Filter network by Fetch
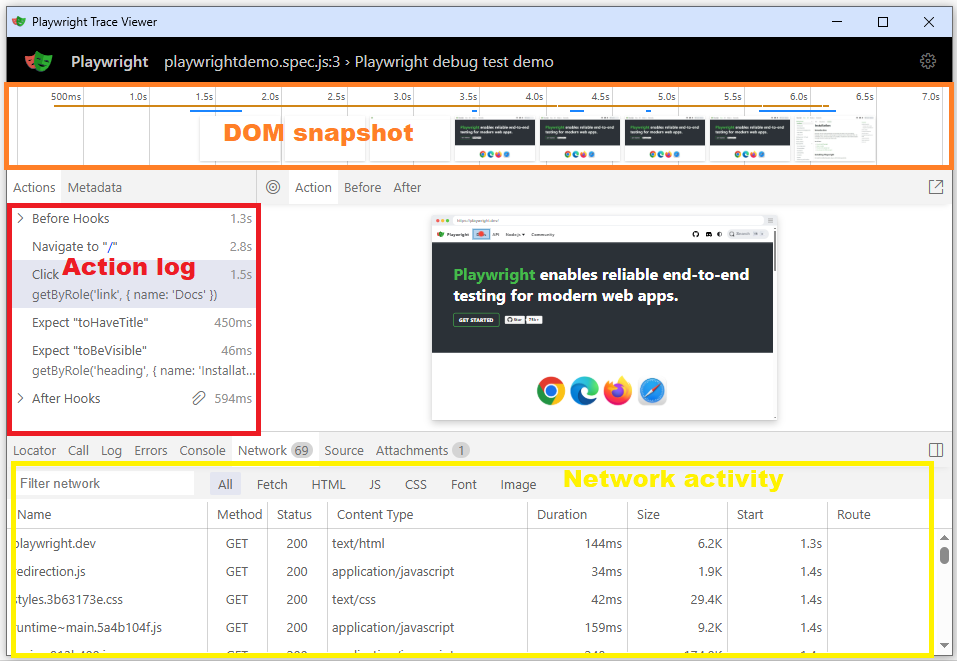Image resolution: width=957 pixels, height=661 pixels. pyautogui.click(x=272, y=484)
